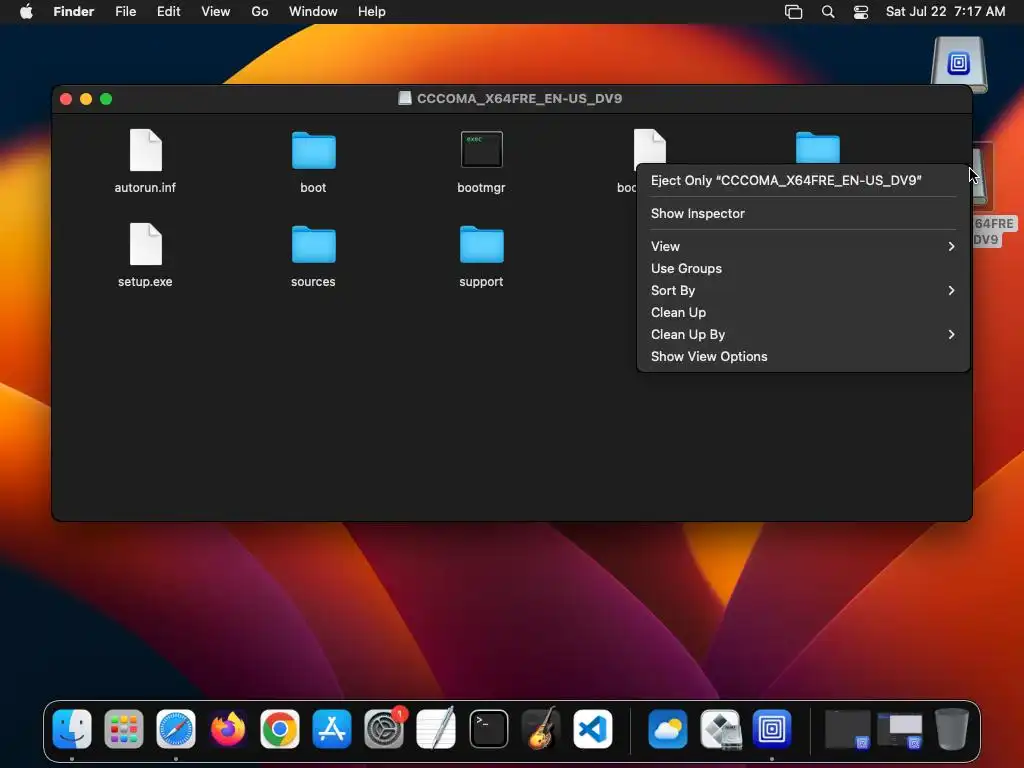Select the boot folder icon

313,151
